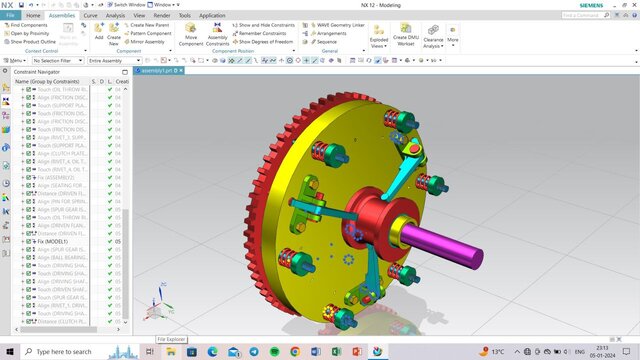Screen dimensions: 640x360
Task: Open the More dropdown in ribbon
Action: point(453,36)
